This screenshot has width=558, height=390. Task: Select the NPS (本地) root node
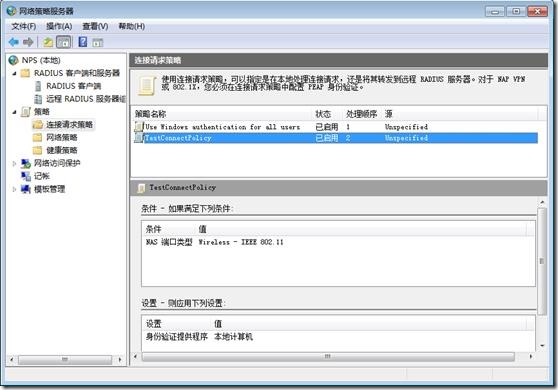point(41,60)
